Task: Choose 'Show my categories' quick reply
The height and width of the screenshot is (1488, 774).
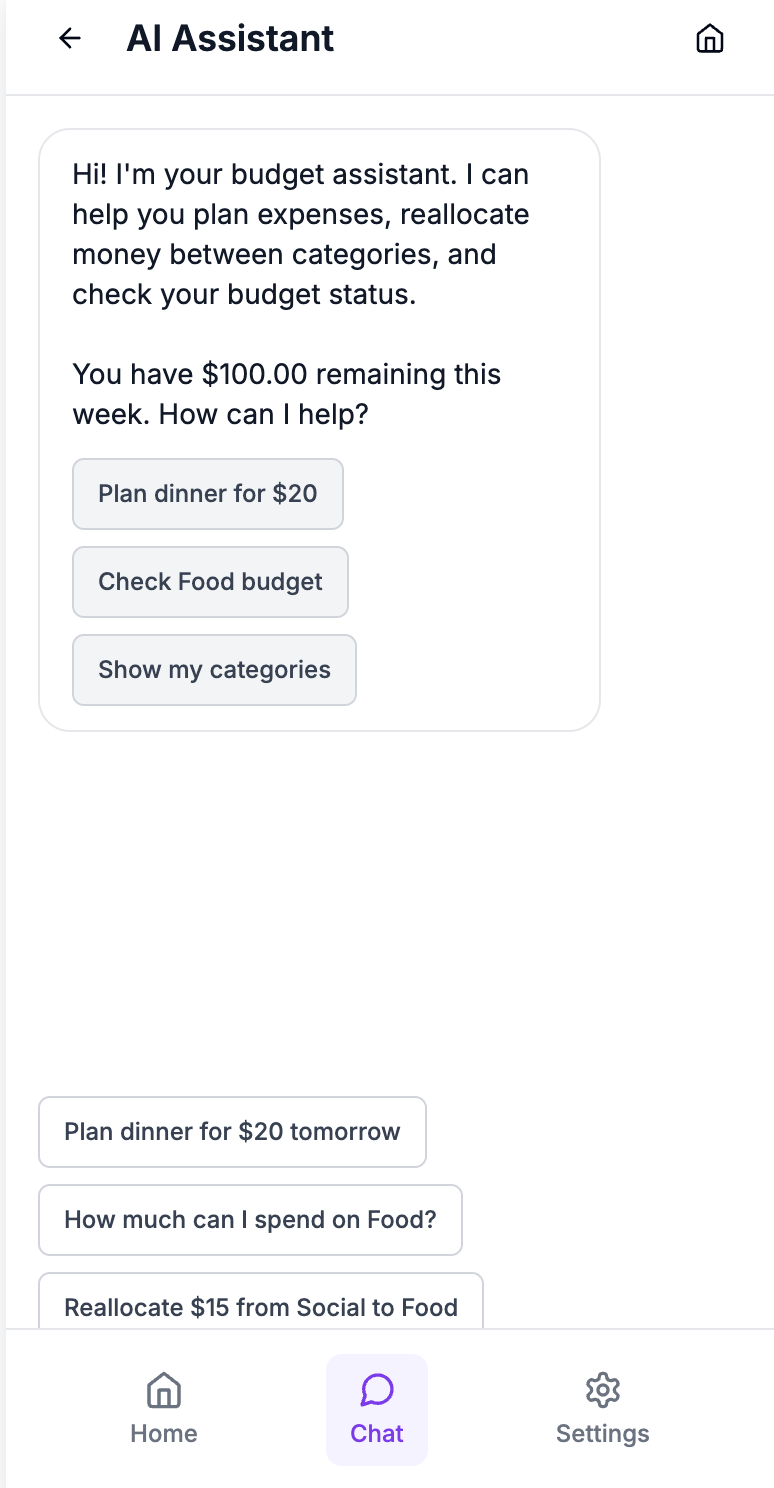Action: 214,670
